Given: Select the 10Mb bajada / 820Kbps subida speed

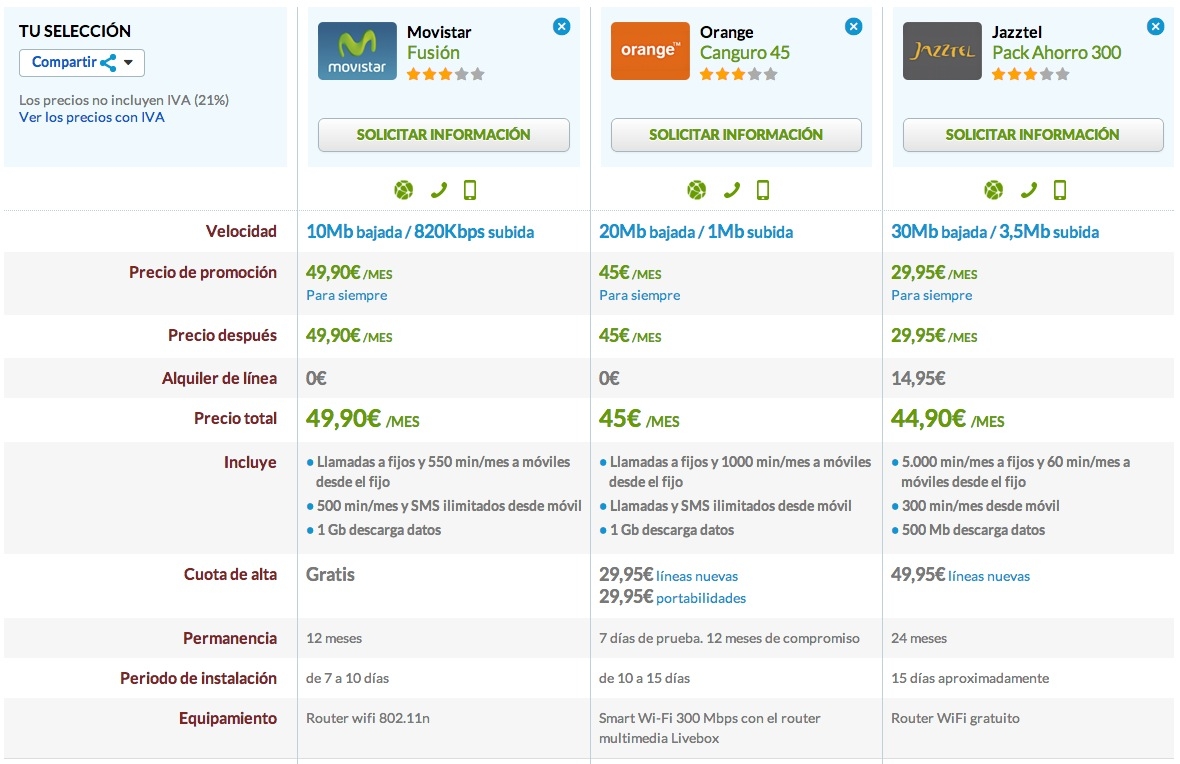Looking at the screenshot, I should tap(420, 232).
